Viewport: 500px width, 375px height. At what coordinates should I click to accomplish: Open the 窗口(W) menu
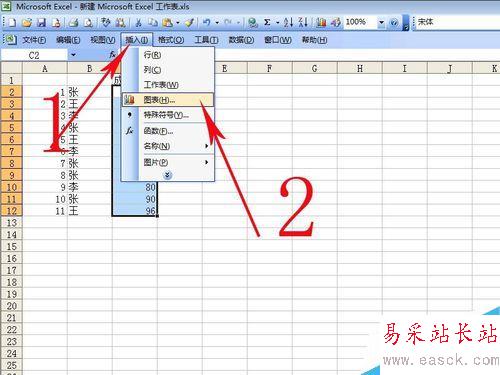pos(278,40)
